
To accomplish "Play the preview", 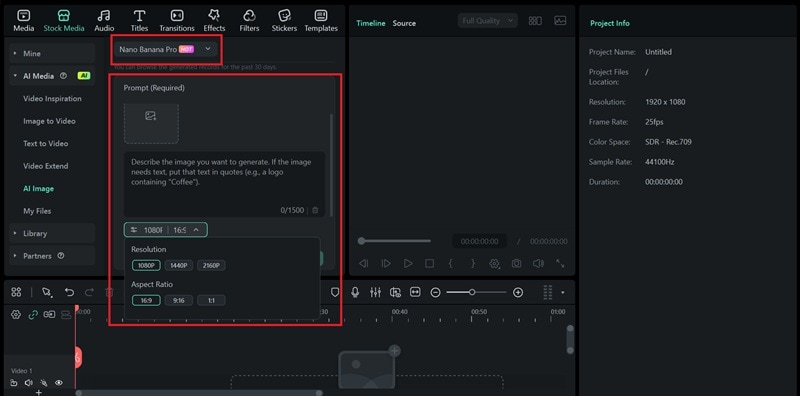I will click(408, 263).
